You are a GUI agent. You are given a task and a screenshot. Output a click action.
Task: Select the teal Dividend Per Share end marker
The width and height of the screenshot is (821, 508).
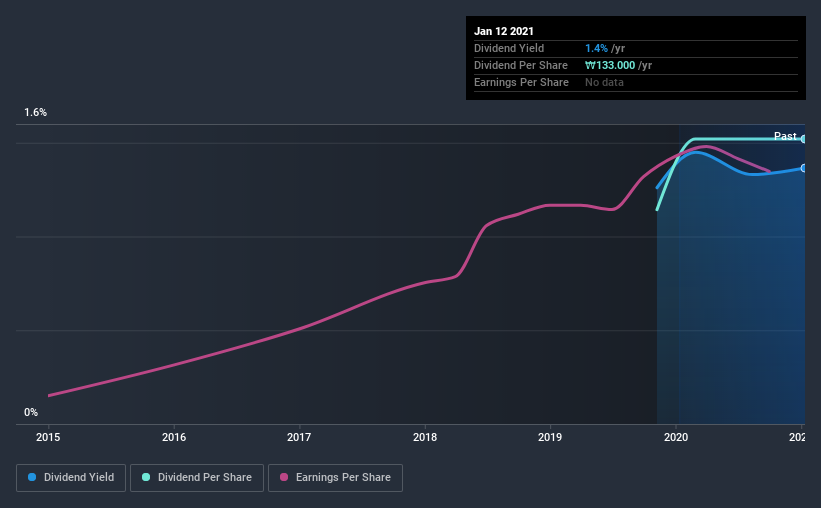click(x=803, y=139)
